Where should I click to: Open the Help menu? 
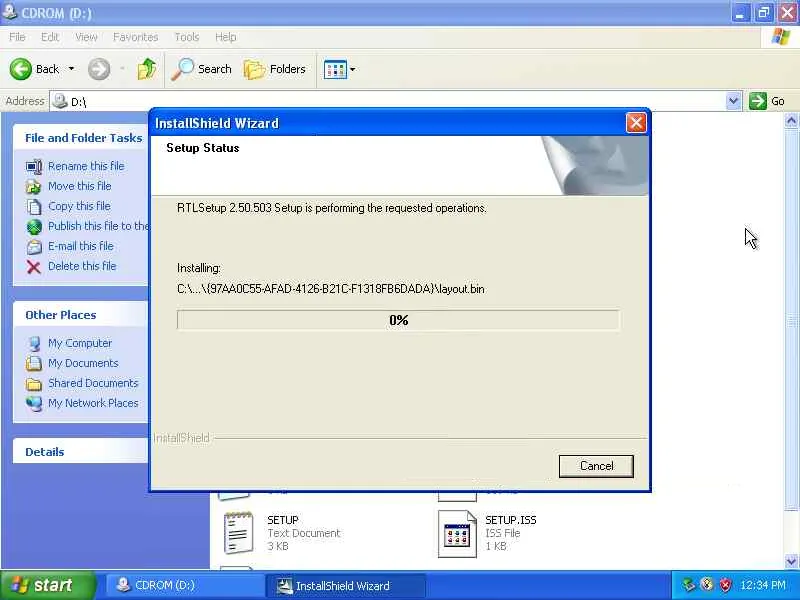point(225,37)
